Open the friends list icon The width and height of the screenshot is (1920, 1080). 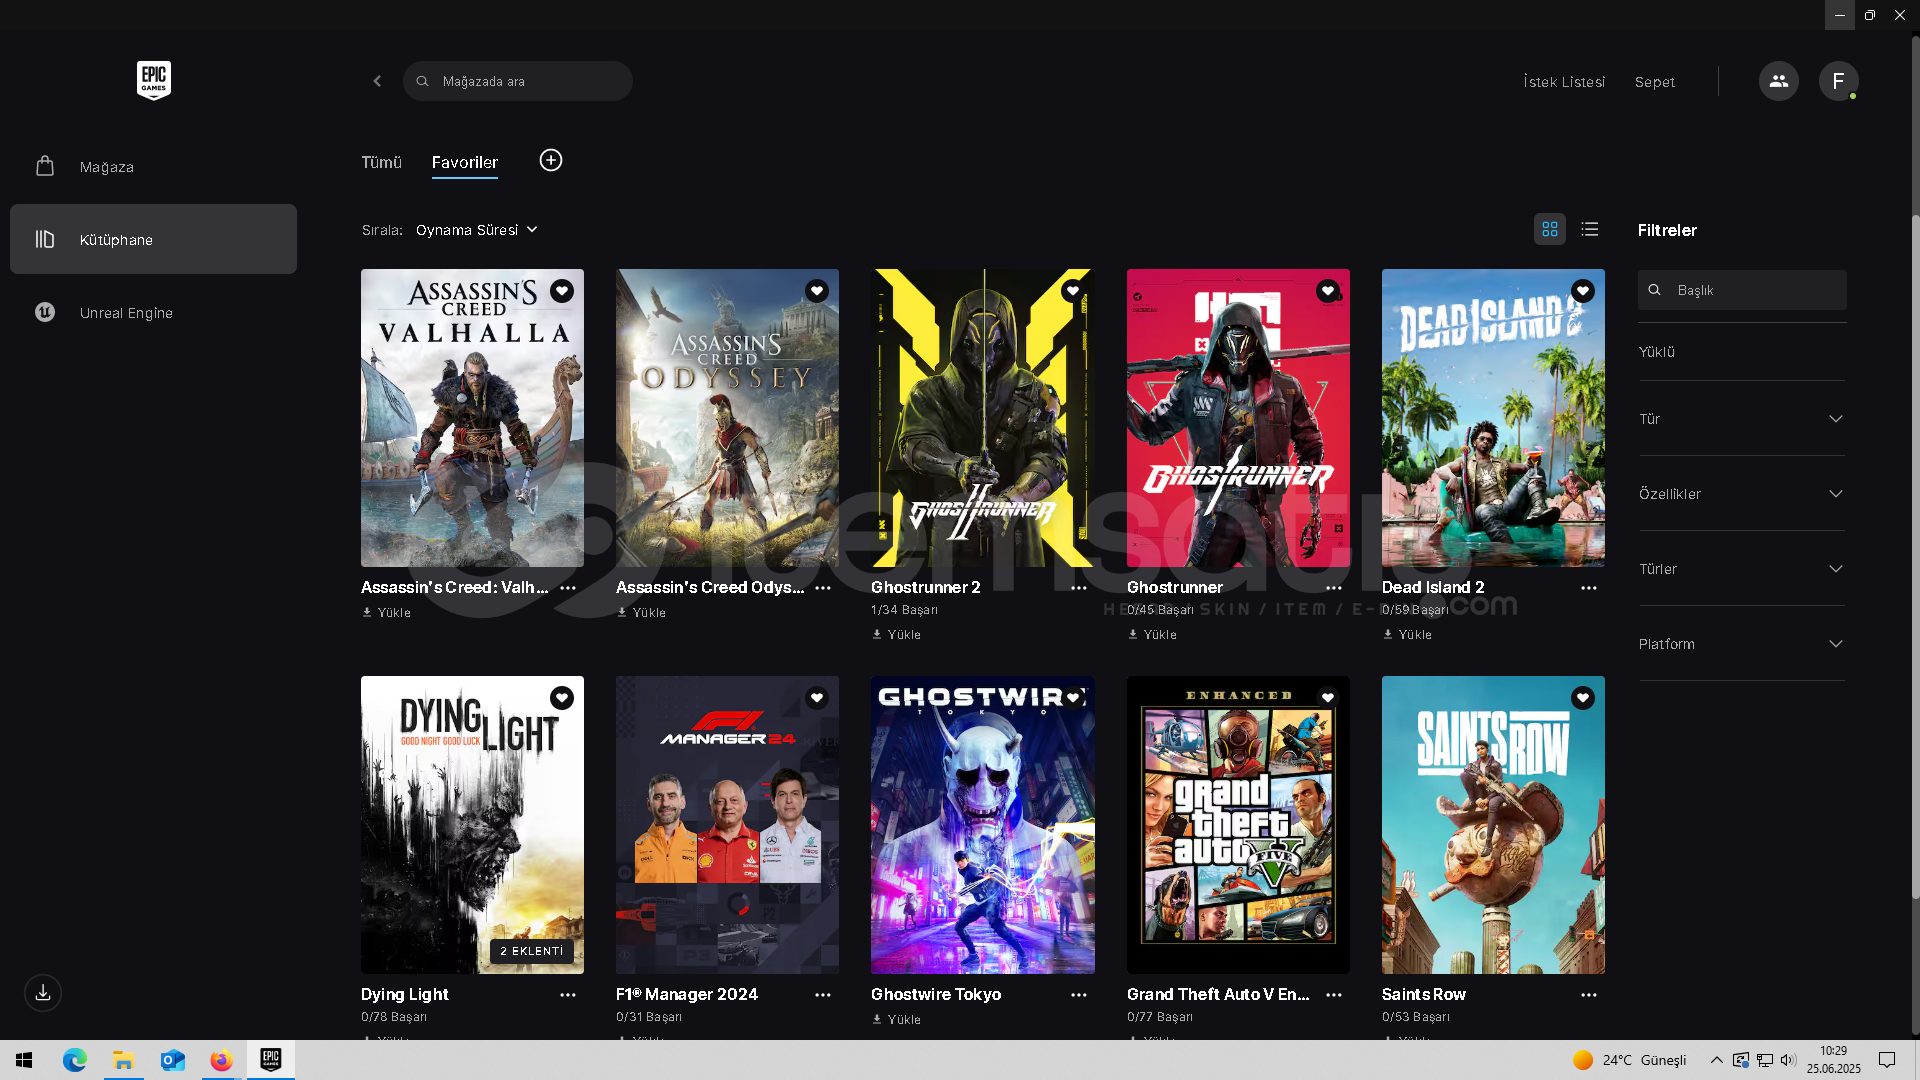[x=1778, y=81]
